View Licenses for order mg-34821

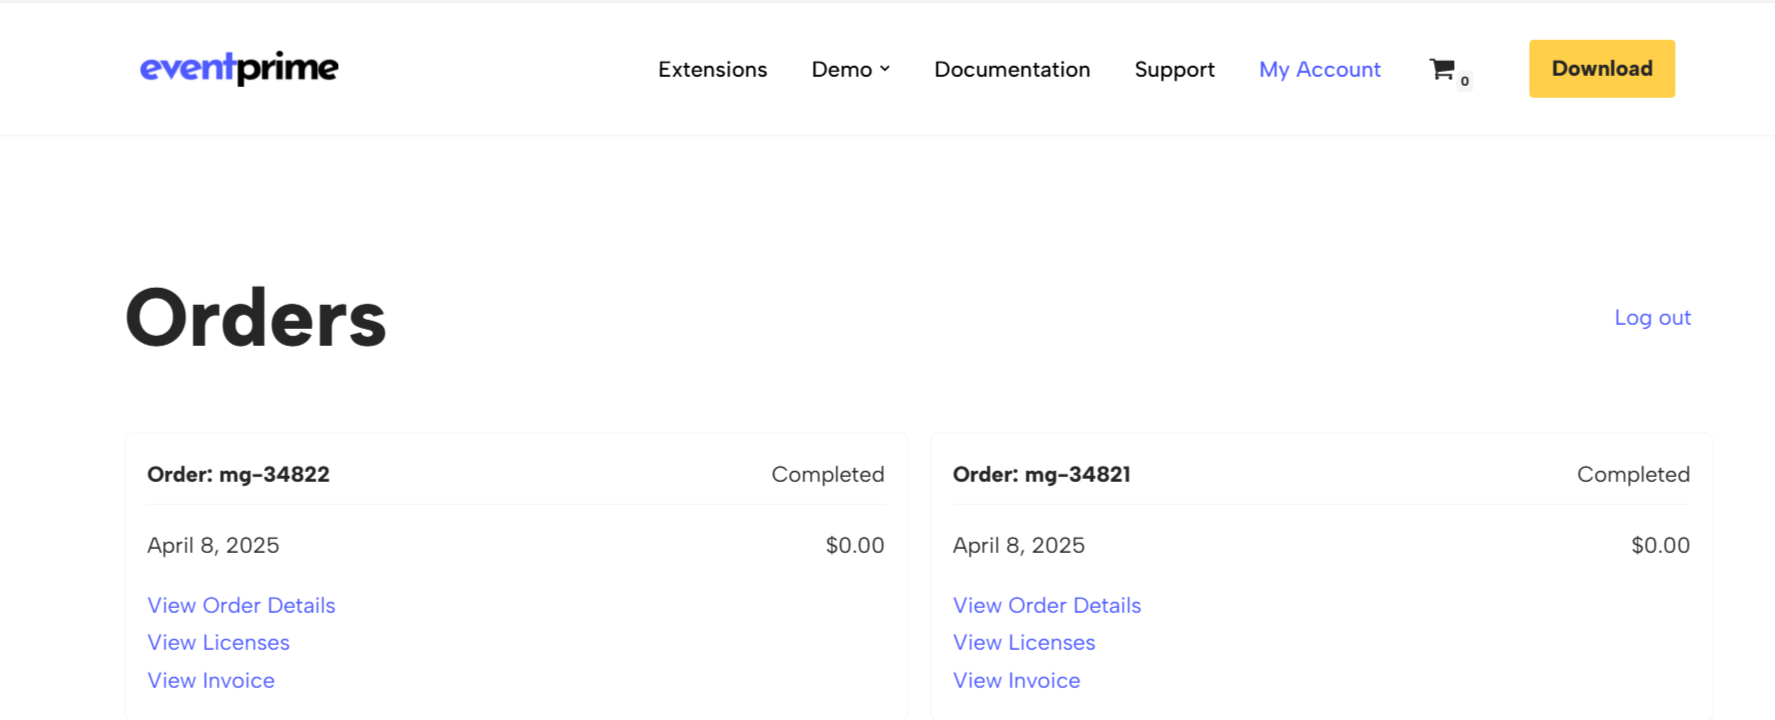[1024, 642]
